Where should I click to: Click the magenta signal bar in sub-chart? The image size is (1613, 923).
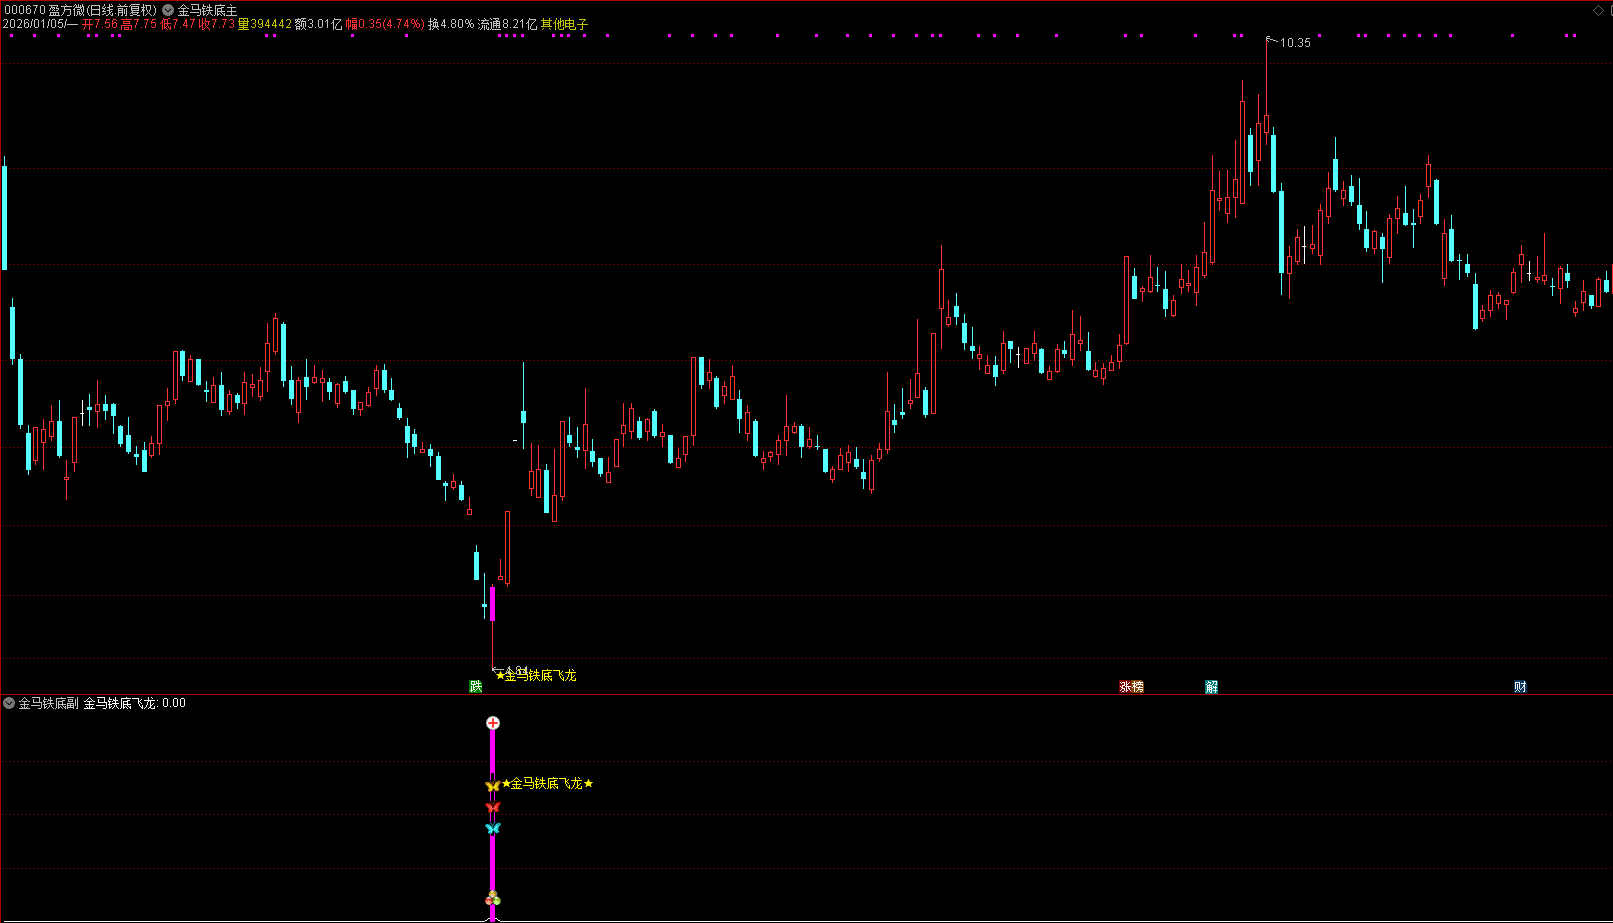coord(492,860)
